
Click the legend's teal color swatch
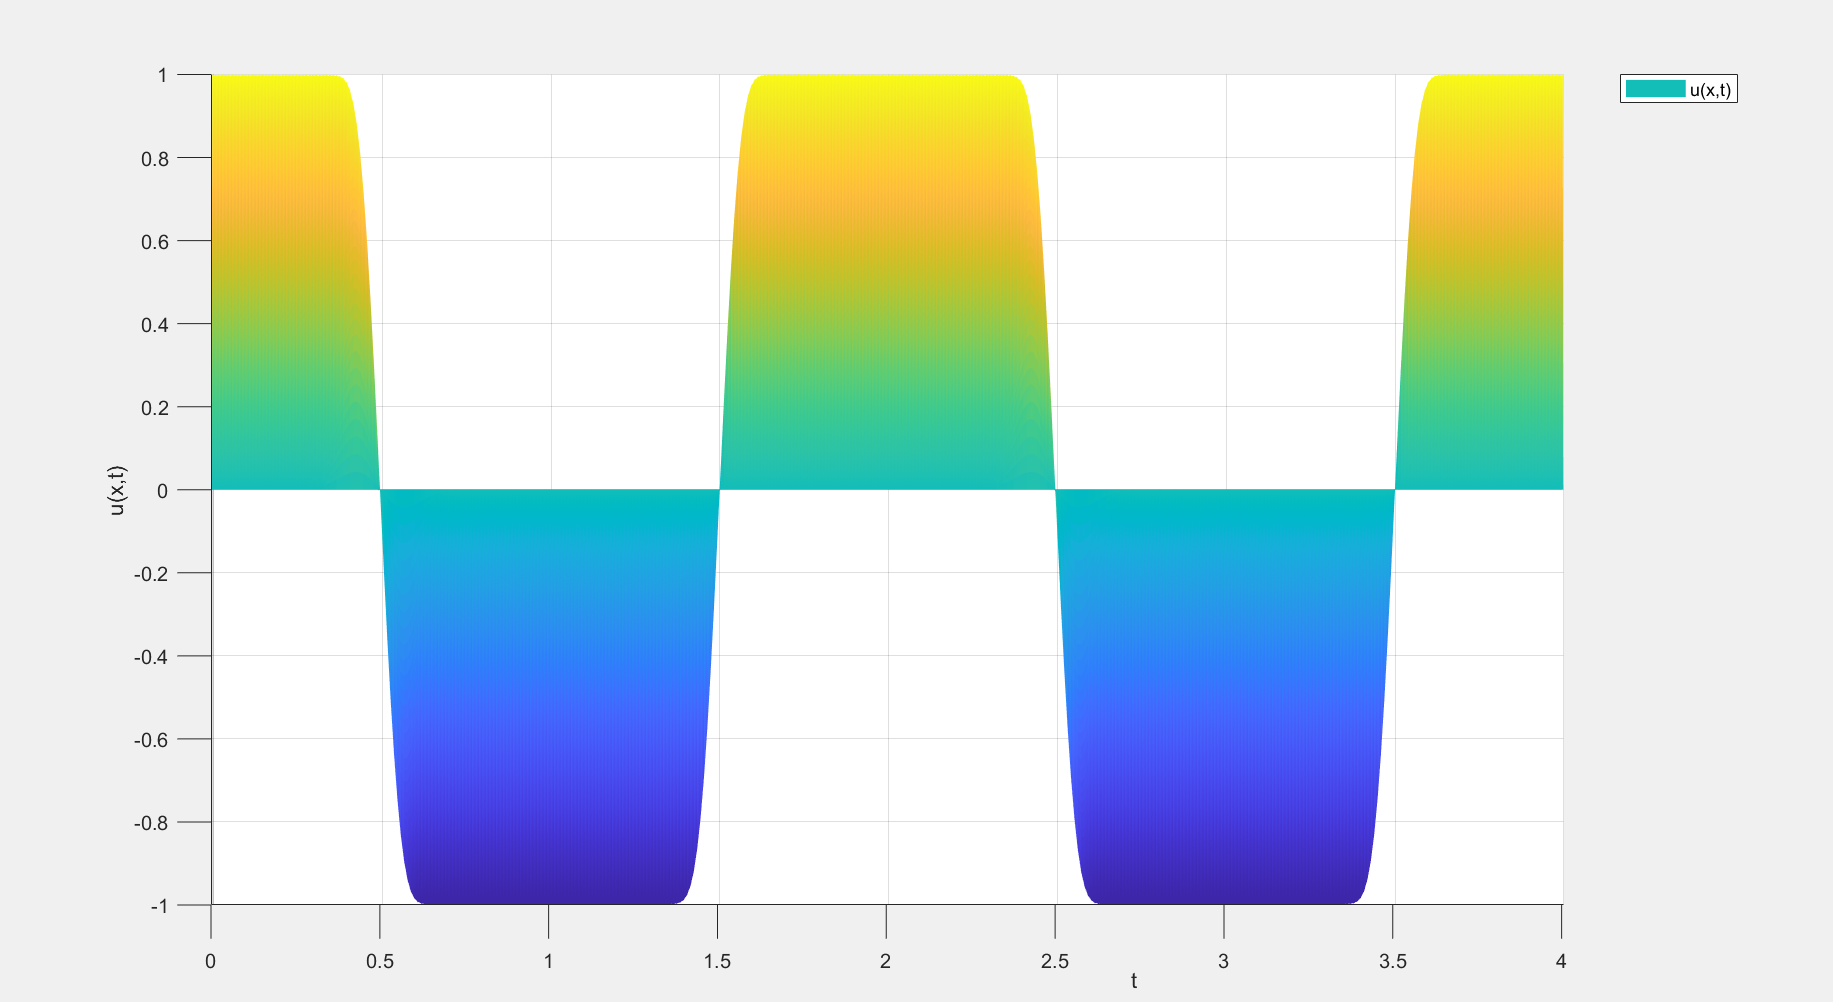[1655, 89]
